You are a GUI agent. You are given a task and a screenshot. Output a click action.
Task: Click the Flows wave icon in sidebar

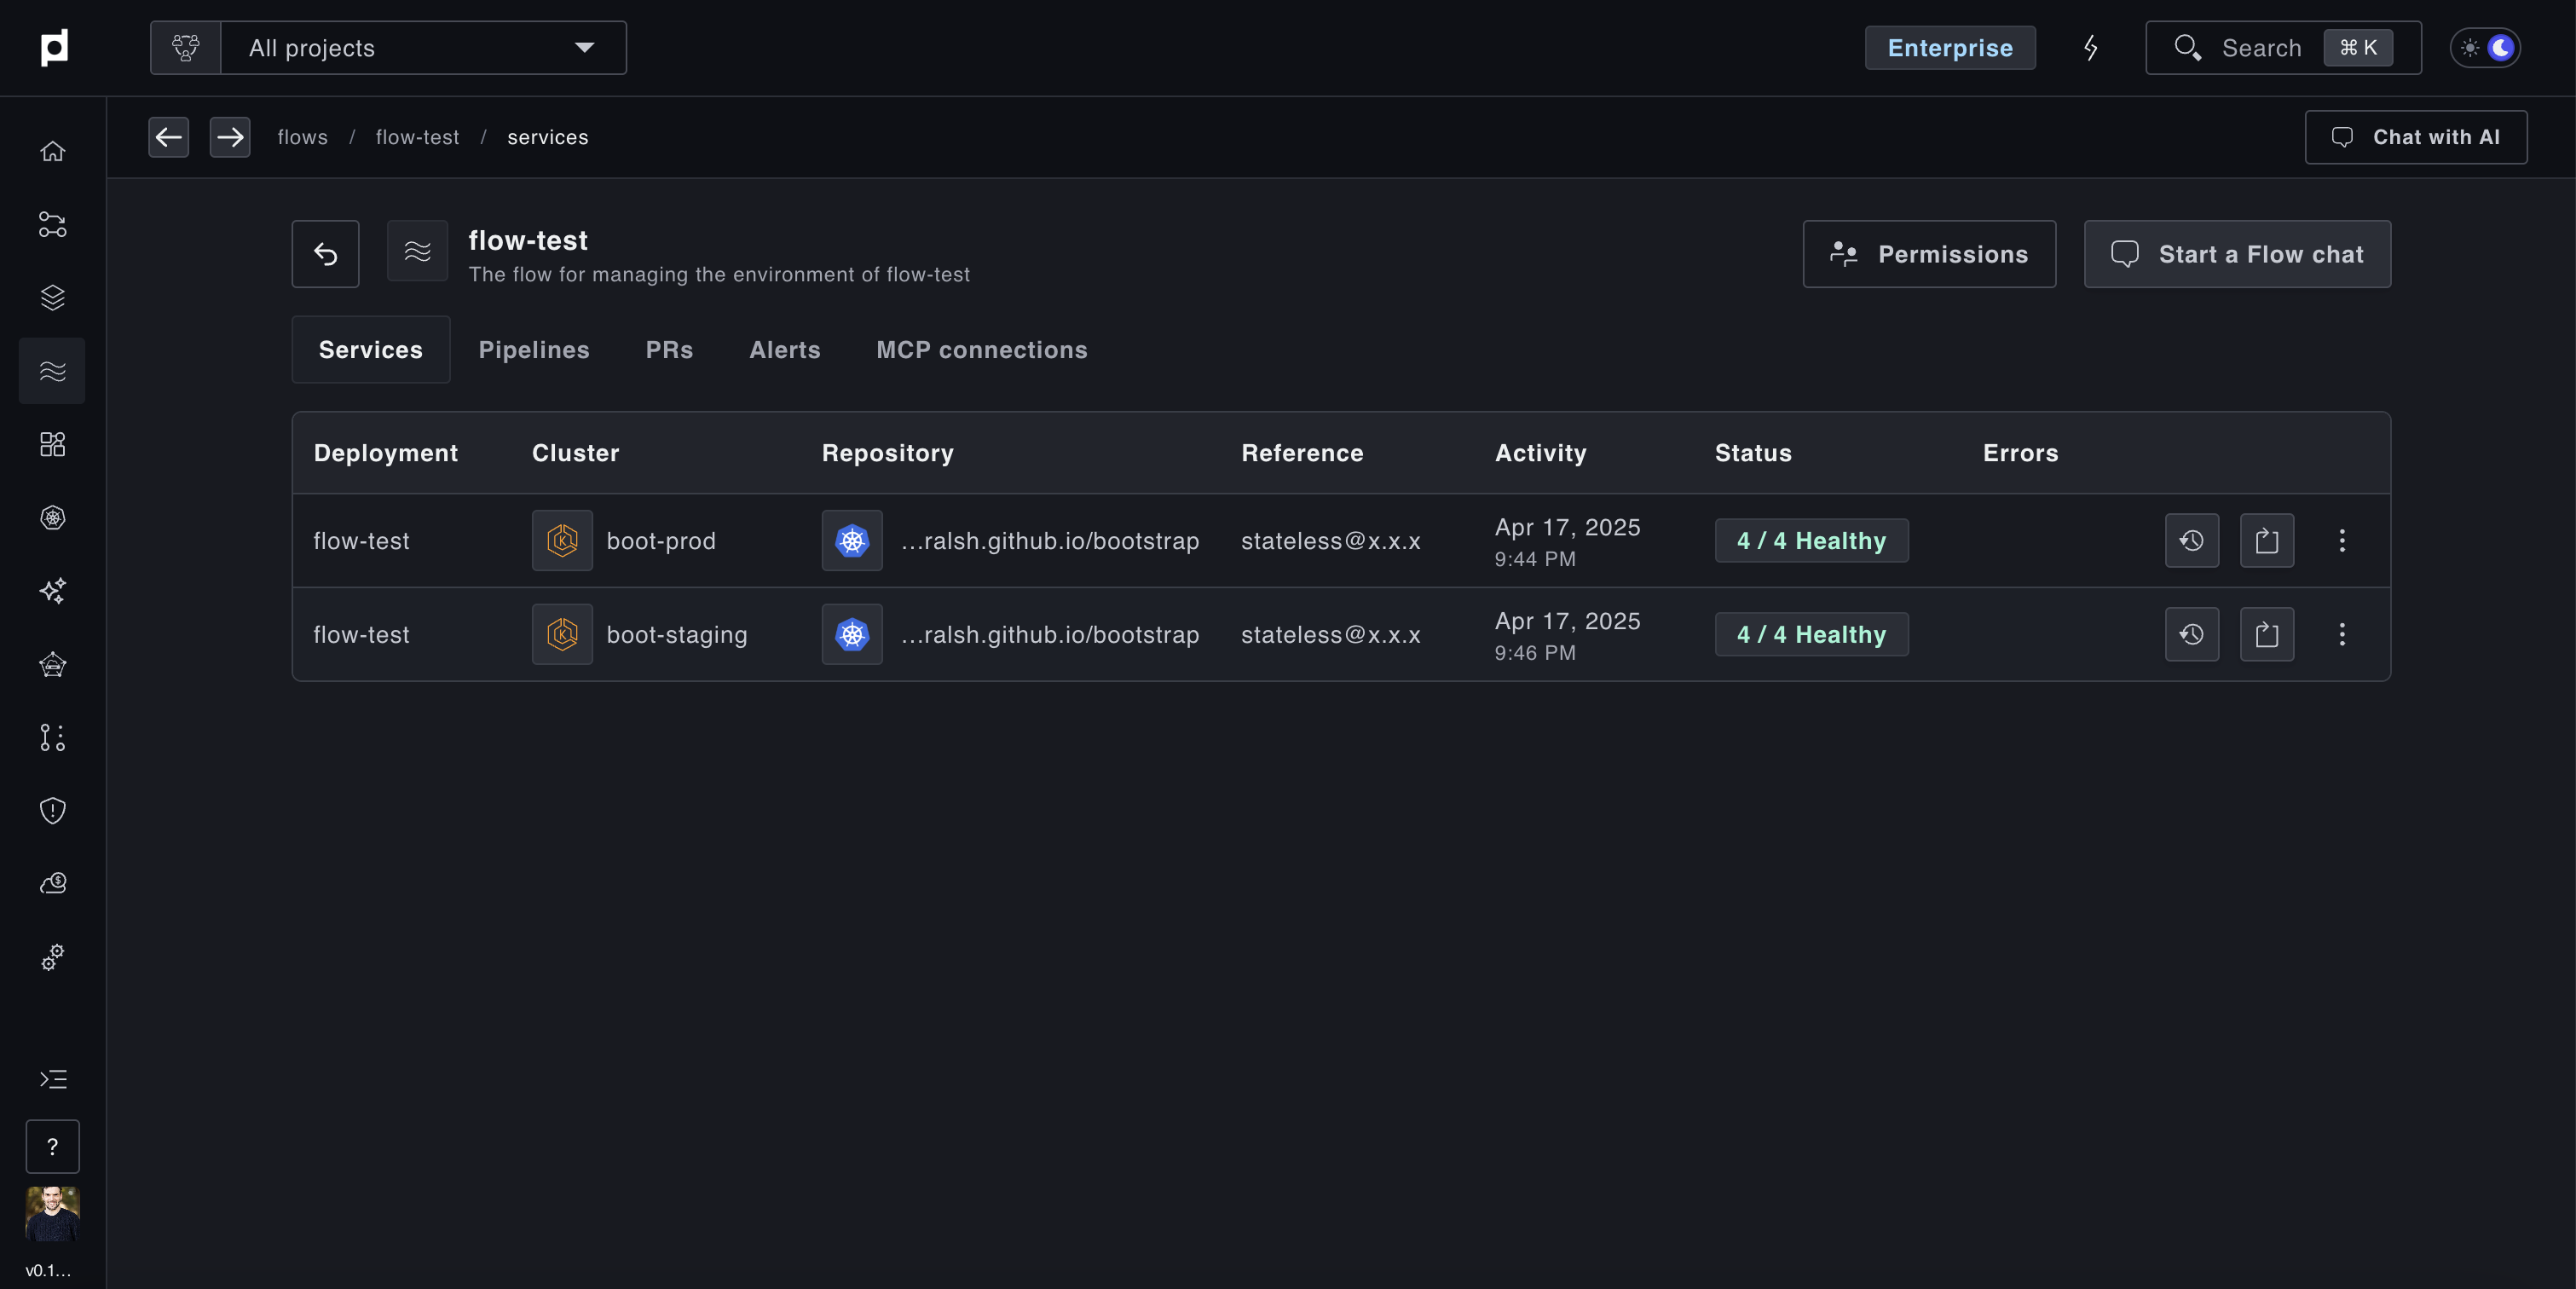click(52, 371)
